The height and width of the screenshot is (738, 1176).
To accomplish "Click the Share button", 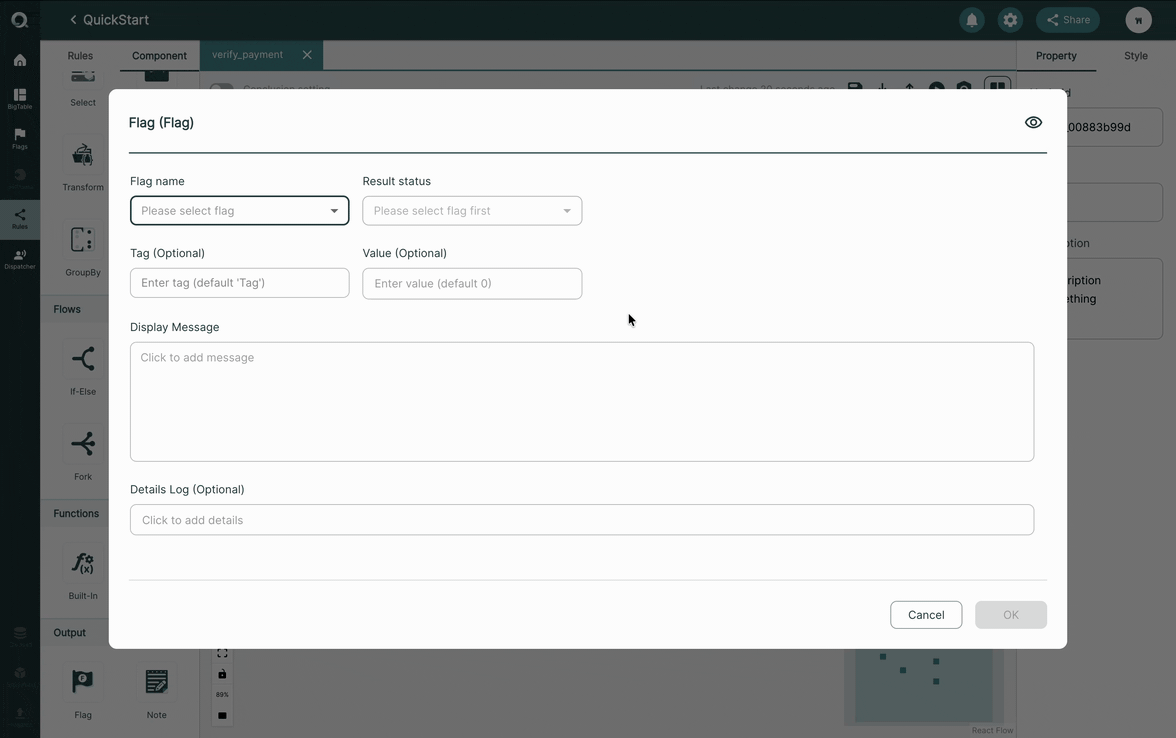I will (1068, 20).
